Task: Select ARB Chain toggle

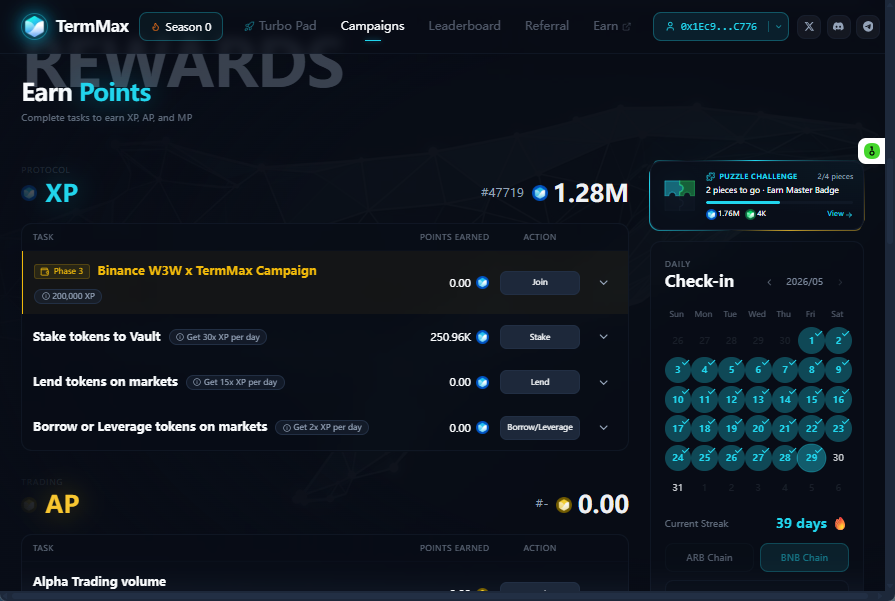Action: click(x=709, y=558)
